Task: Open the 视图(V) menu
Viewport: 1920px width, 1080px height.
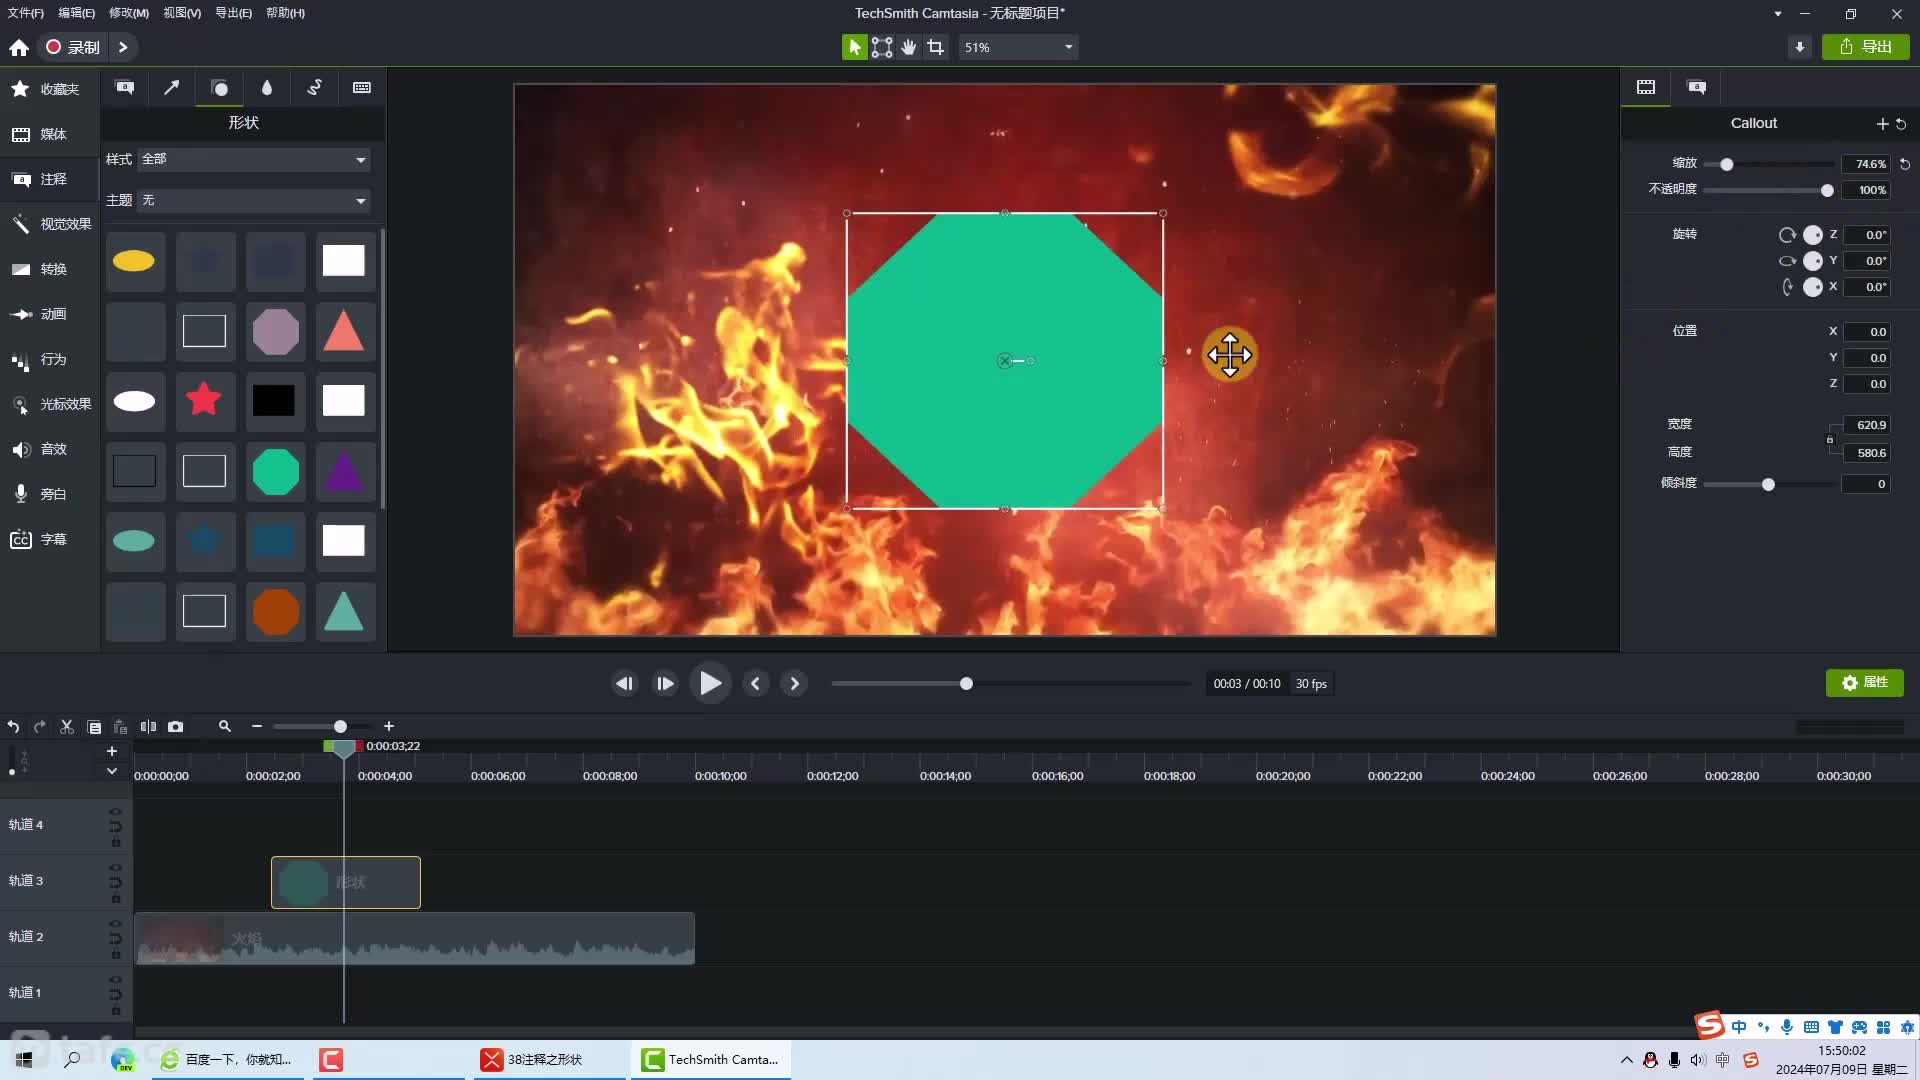Action: click(x=182, y=13)
